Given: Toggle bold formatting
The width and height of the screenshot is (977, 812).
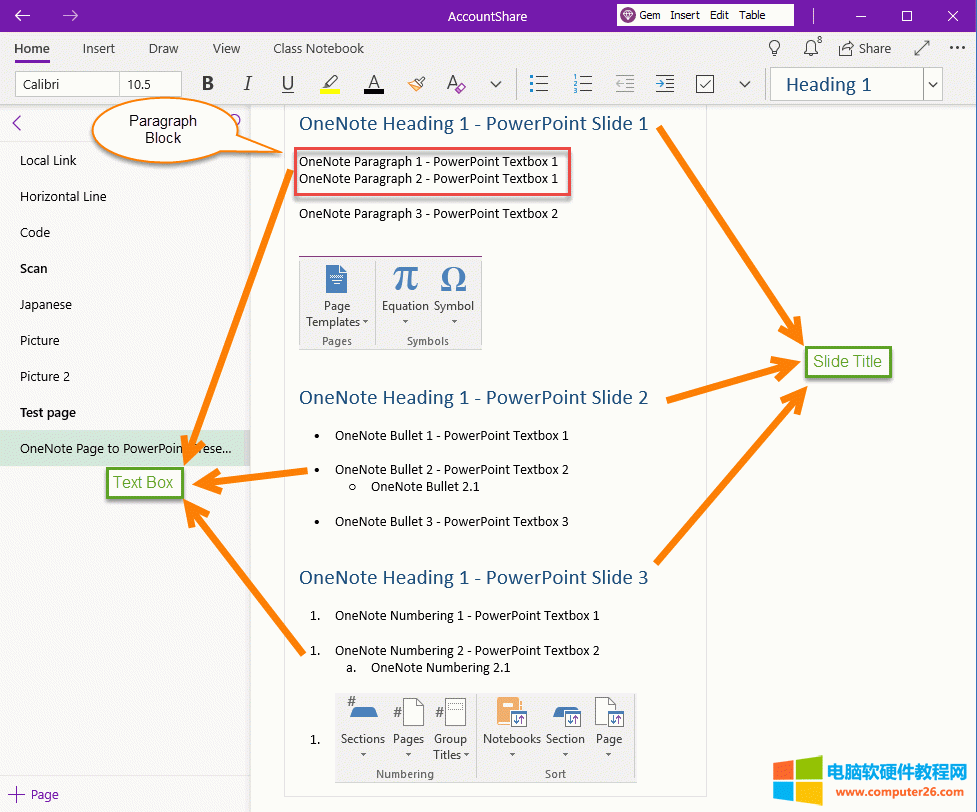Looking at the screenshot, I should click(207, 84).
